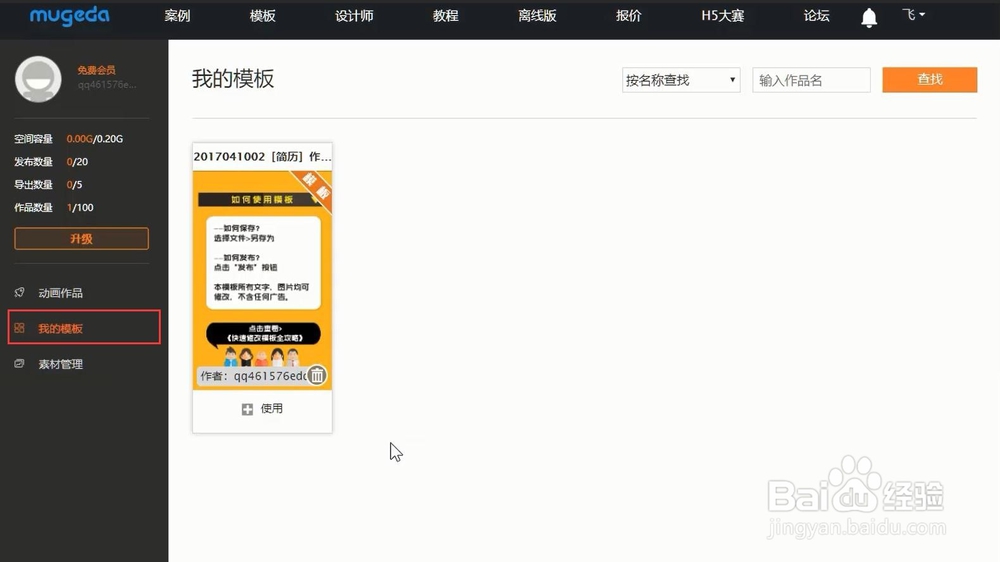Image resolution: width=1000 pixels, height=562 pixels.
Task: Click the 发布数量 0/20 row
Action: pyautogui.click(x=51, y=162)
